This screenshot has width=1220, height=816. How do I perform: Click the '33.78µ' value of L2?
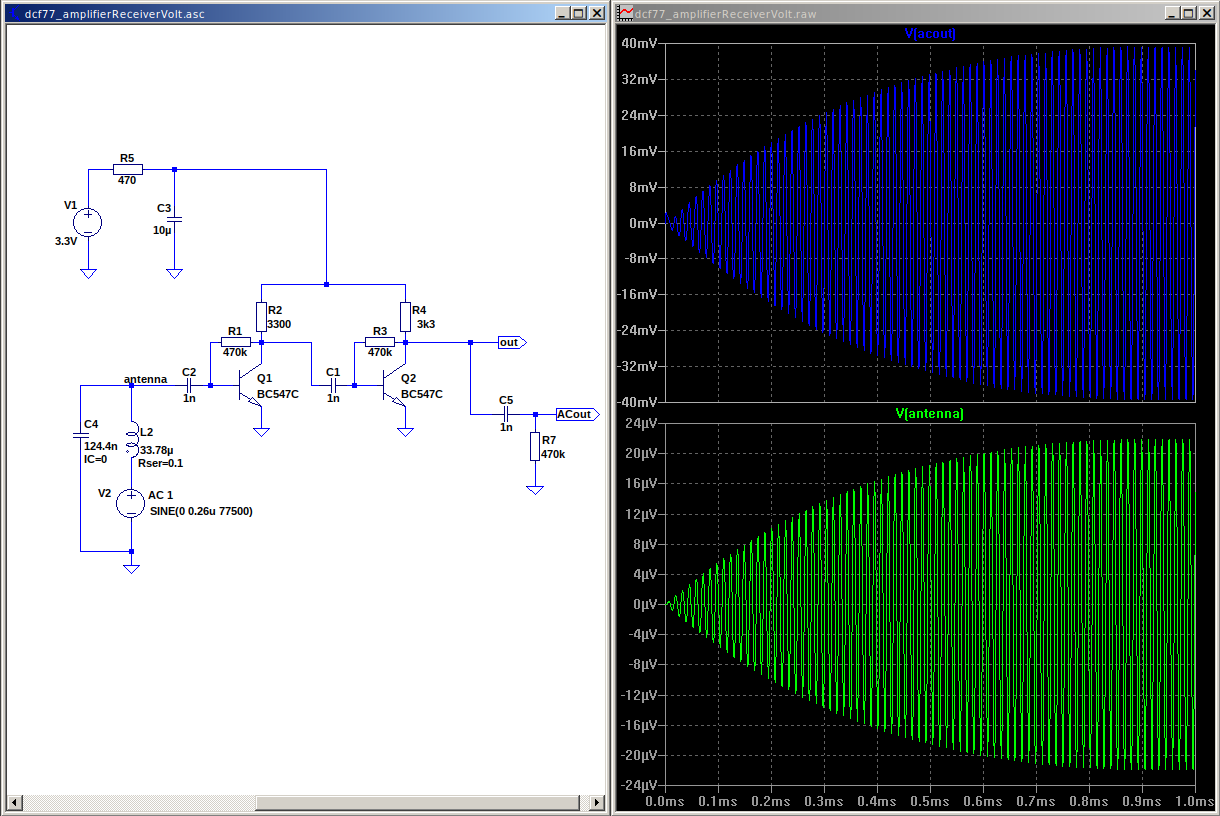(157, 450)
